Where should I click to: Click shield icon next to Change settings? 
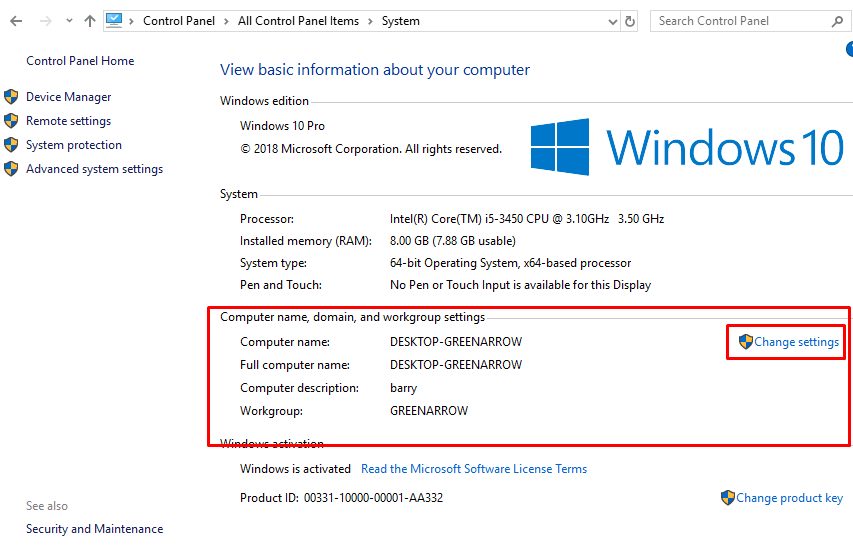coord(746,342)
